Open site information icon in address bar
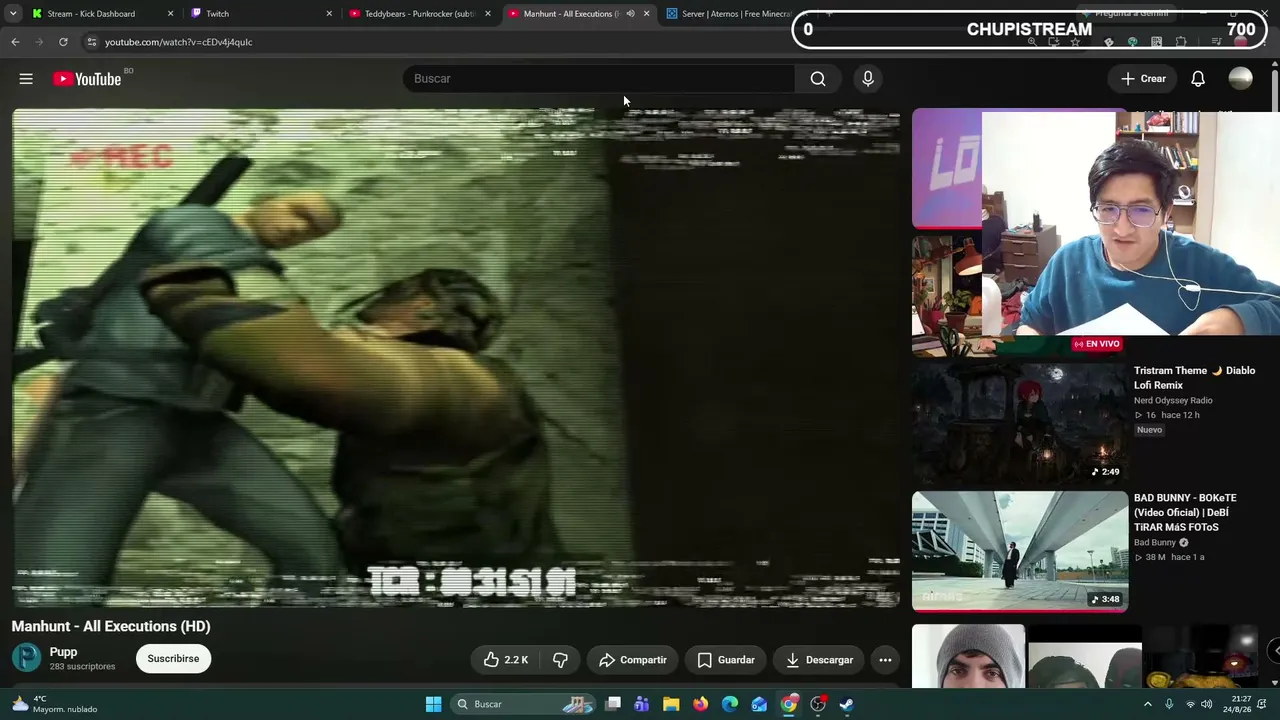The image size is (1280, 720). click(x=91, y=42)
